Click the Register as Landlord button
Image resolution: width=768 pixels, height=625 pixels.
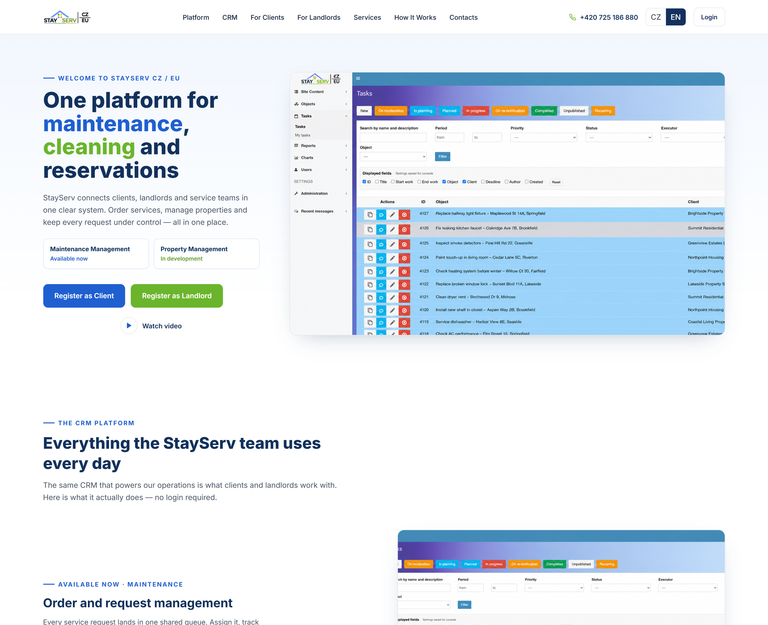(x=177, y=296)
